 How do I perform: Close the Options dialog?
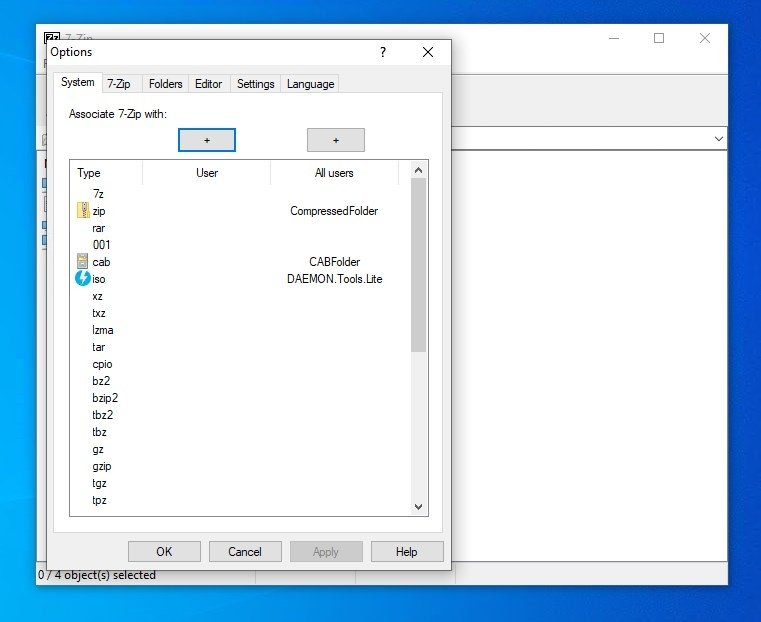pyautogui.click(x=428, y=52)
